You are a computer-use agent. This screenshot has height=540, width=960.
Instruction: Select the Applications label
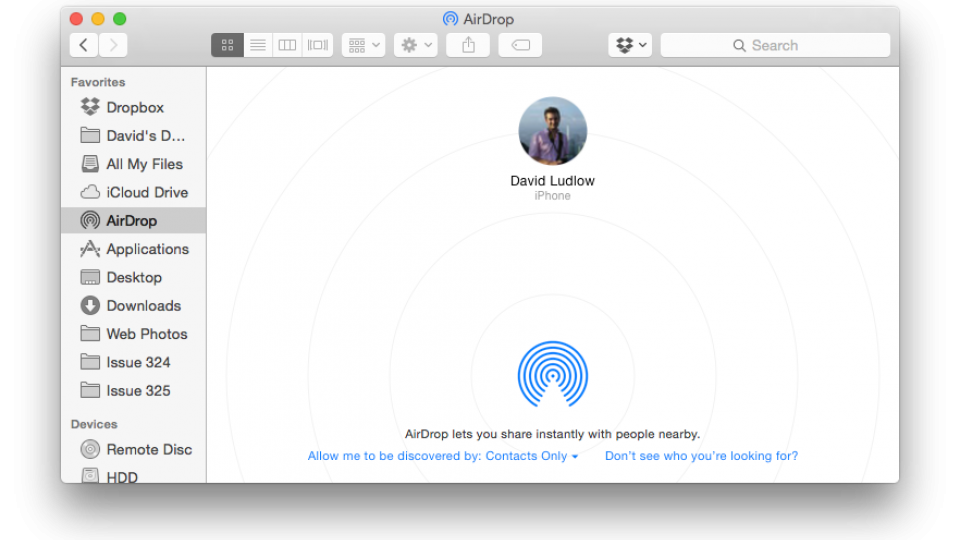148,249
